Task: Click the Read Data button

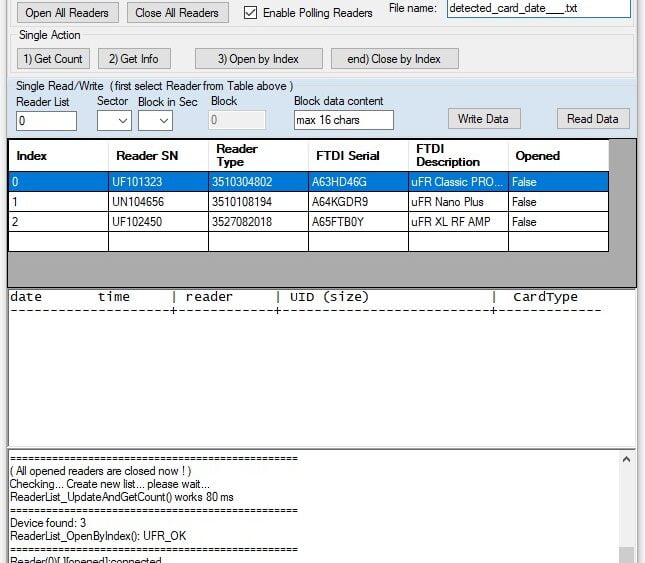Action: [x=593, y=119]
